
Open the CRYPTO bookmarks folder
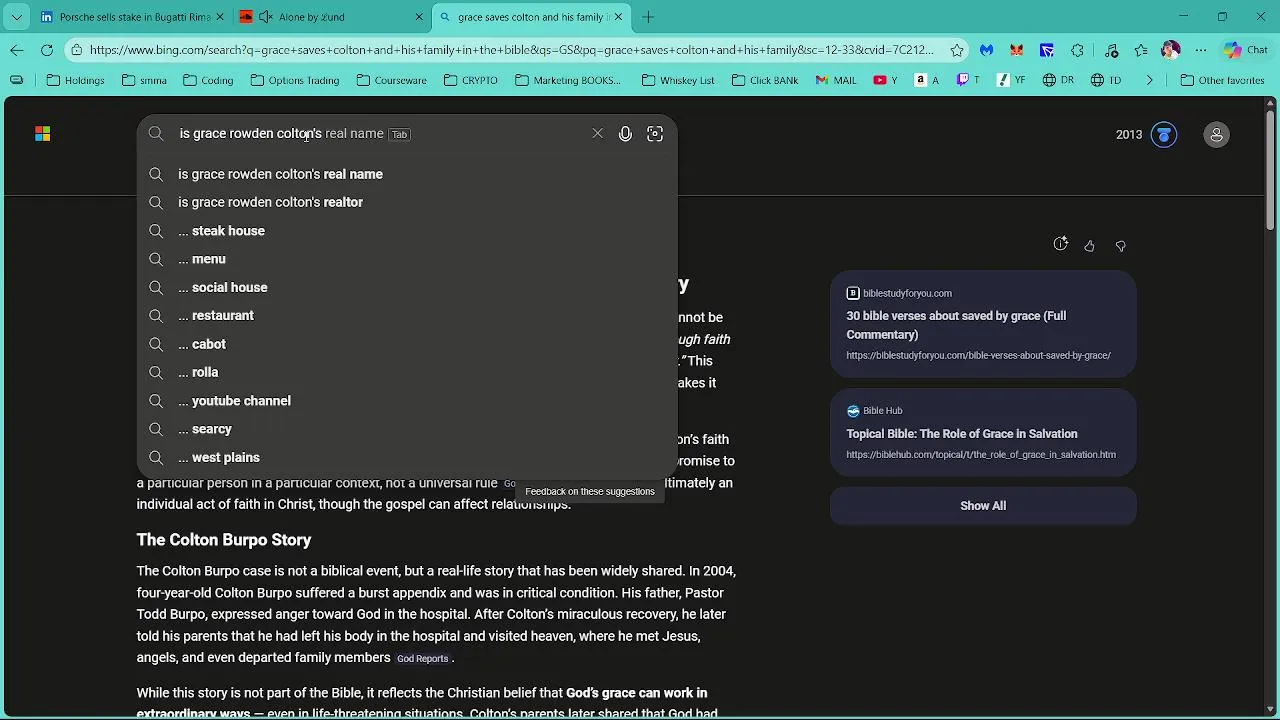click(x=470, y=80)
